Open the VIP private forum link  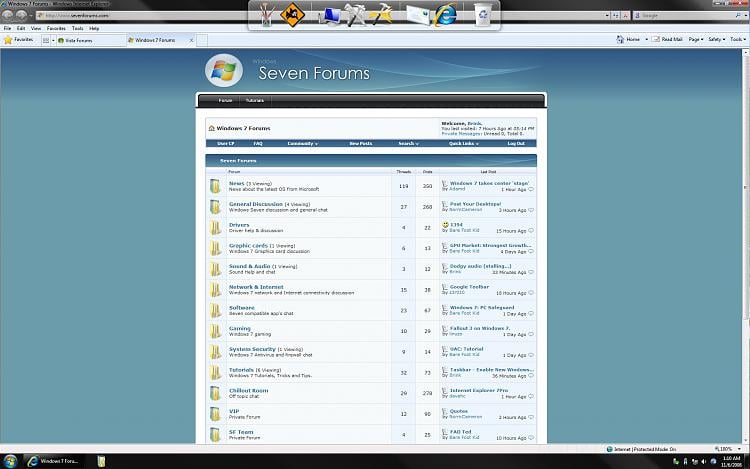[234, 411]
